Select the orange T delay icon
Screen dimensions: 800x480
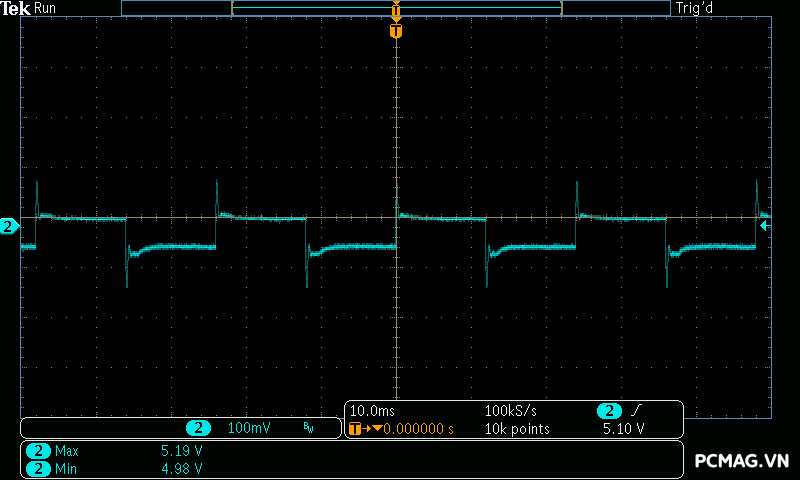pyautogui.click(x=356, y=429)
